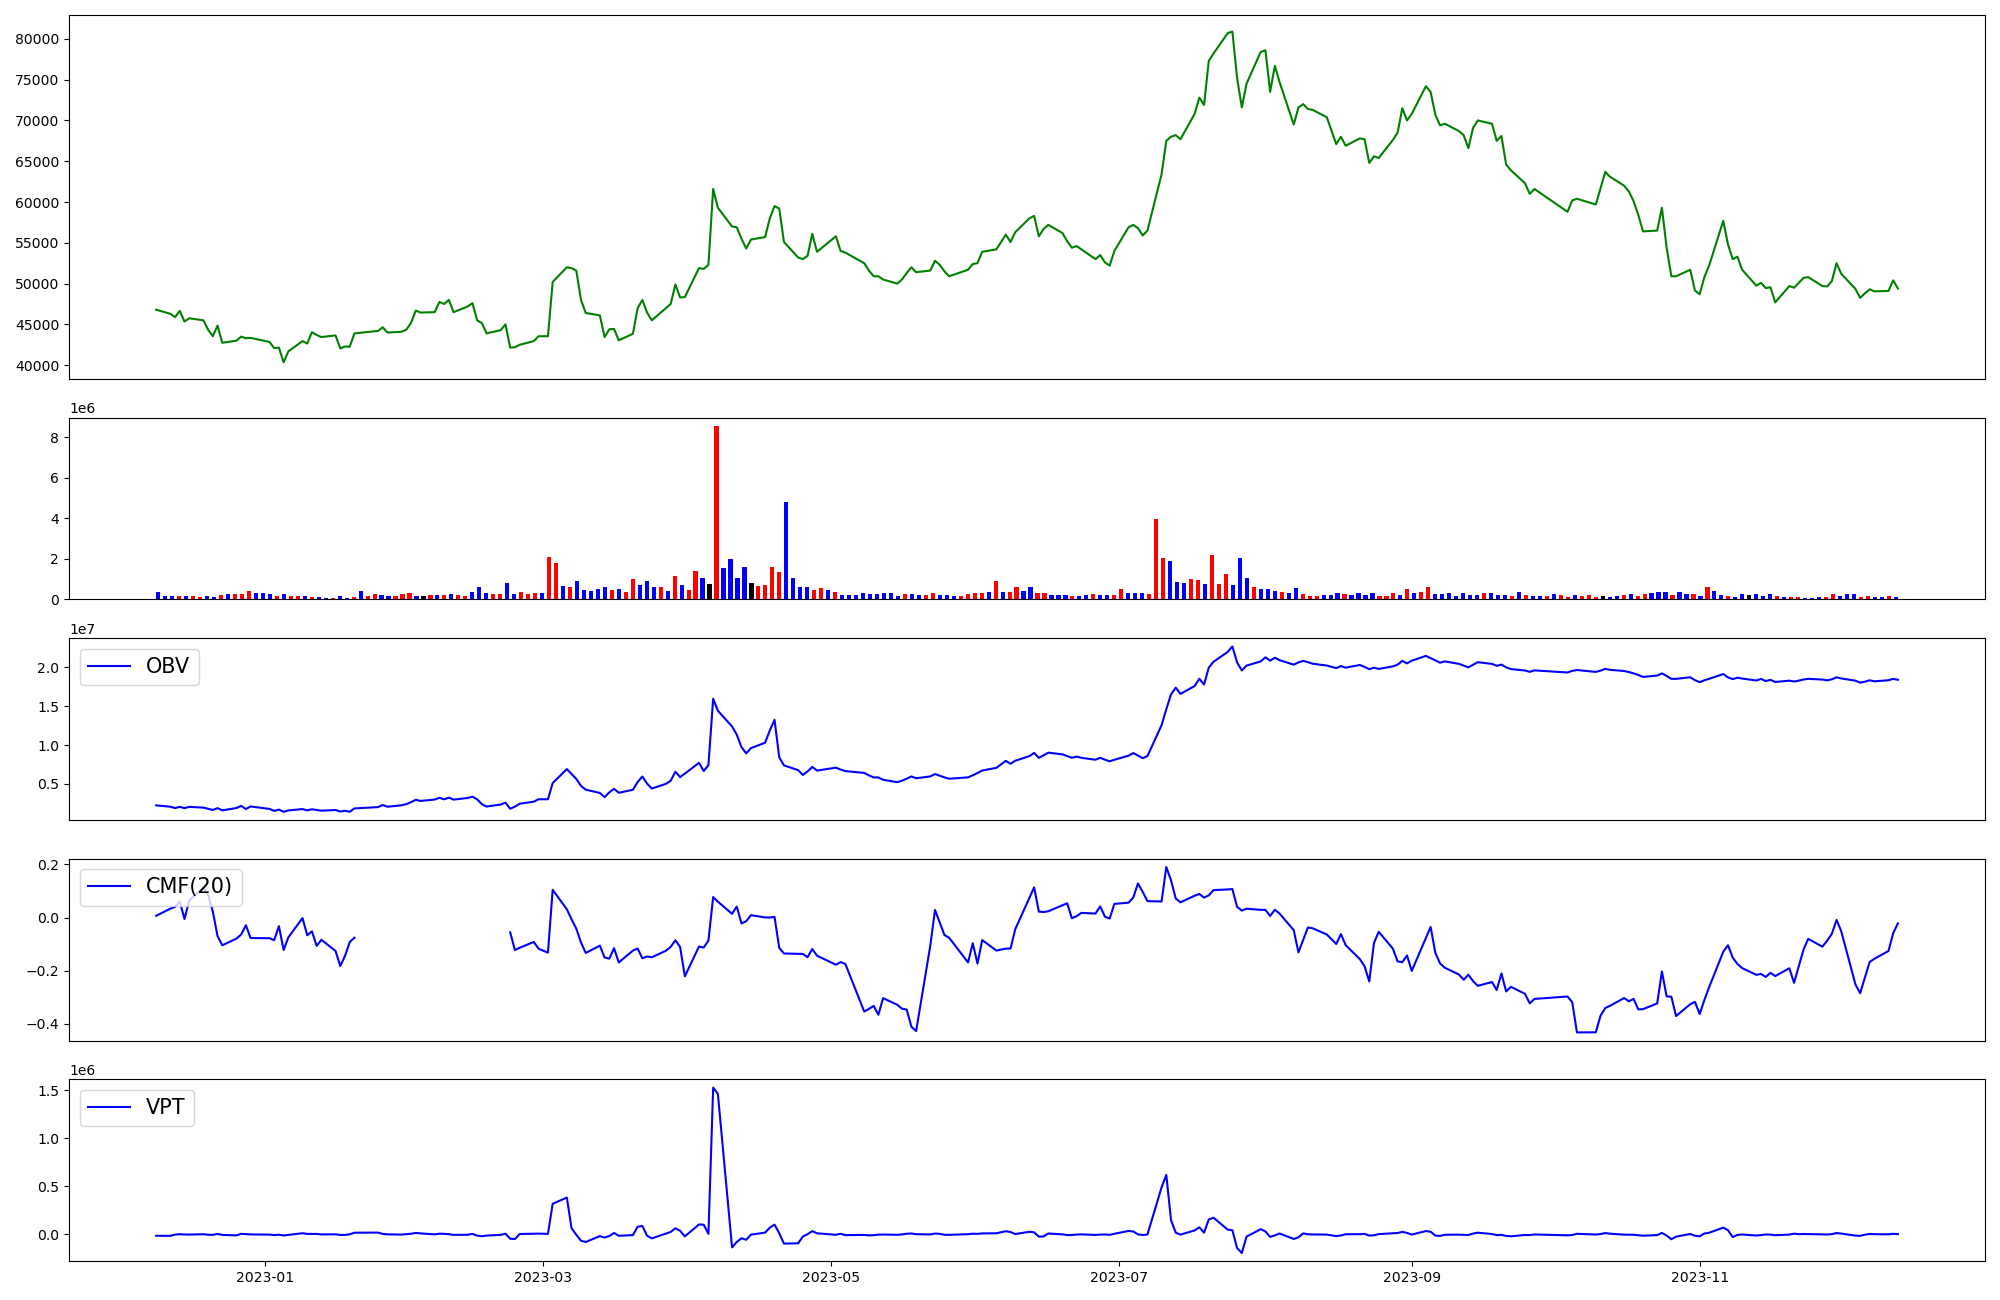Click the 2023-07 date tick label
The height and width of the screenshot is (1300, 2000).
click(1118, 1276)
